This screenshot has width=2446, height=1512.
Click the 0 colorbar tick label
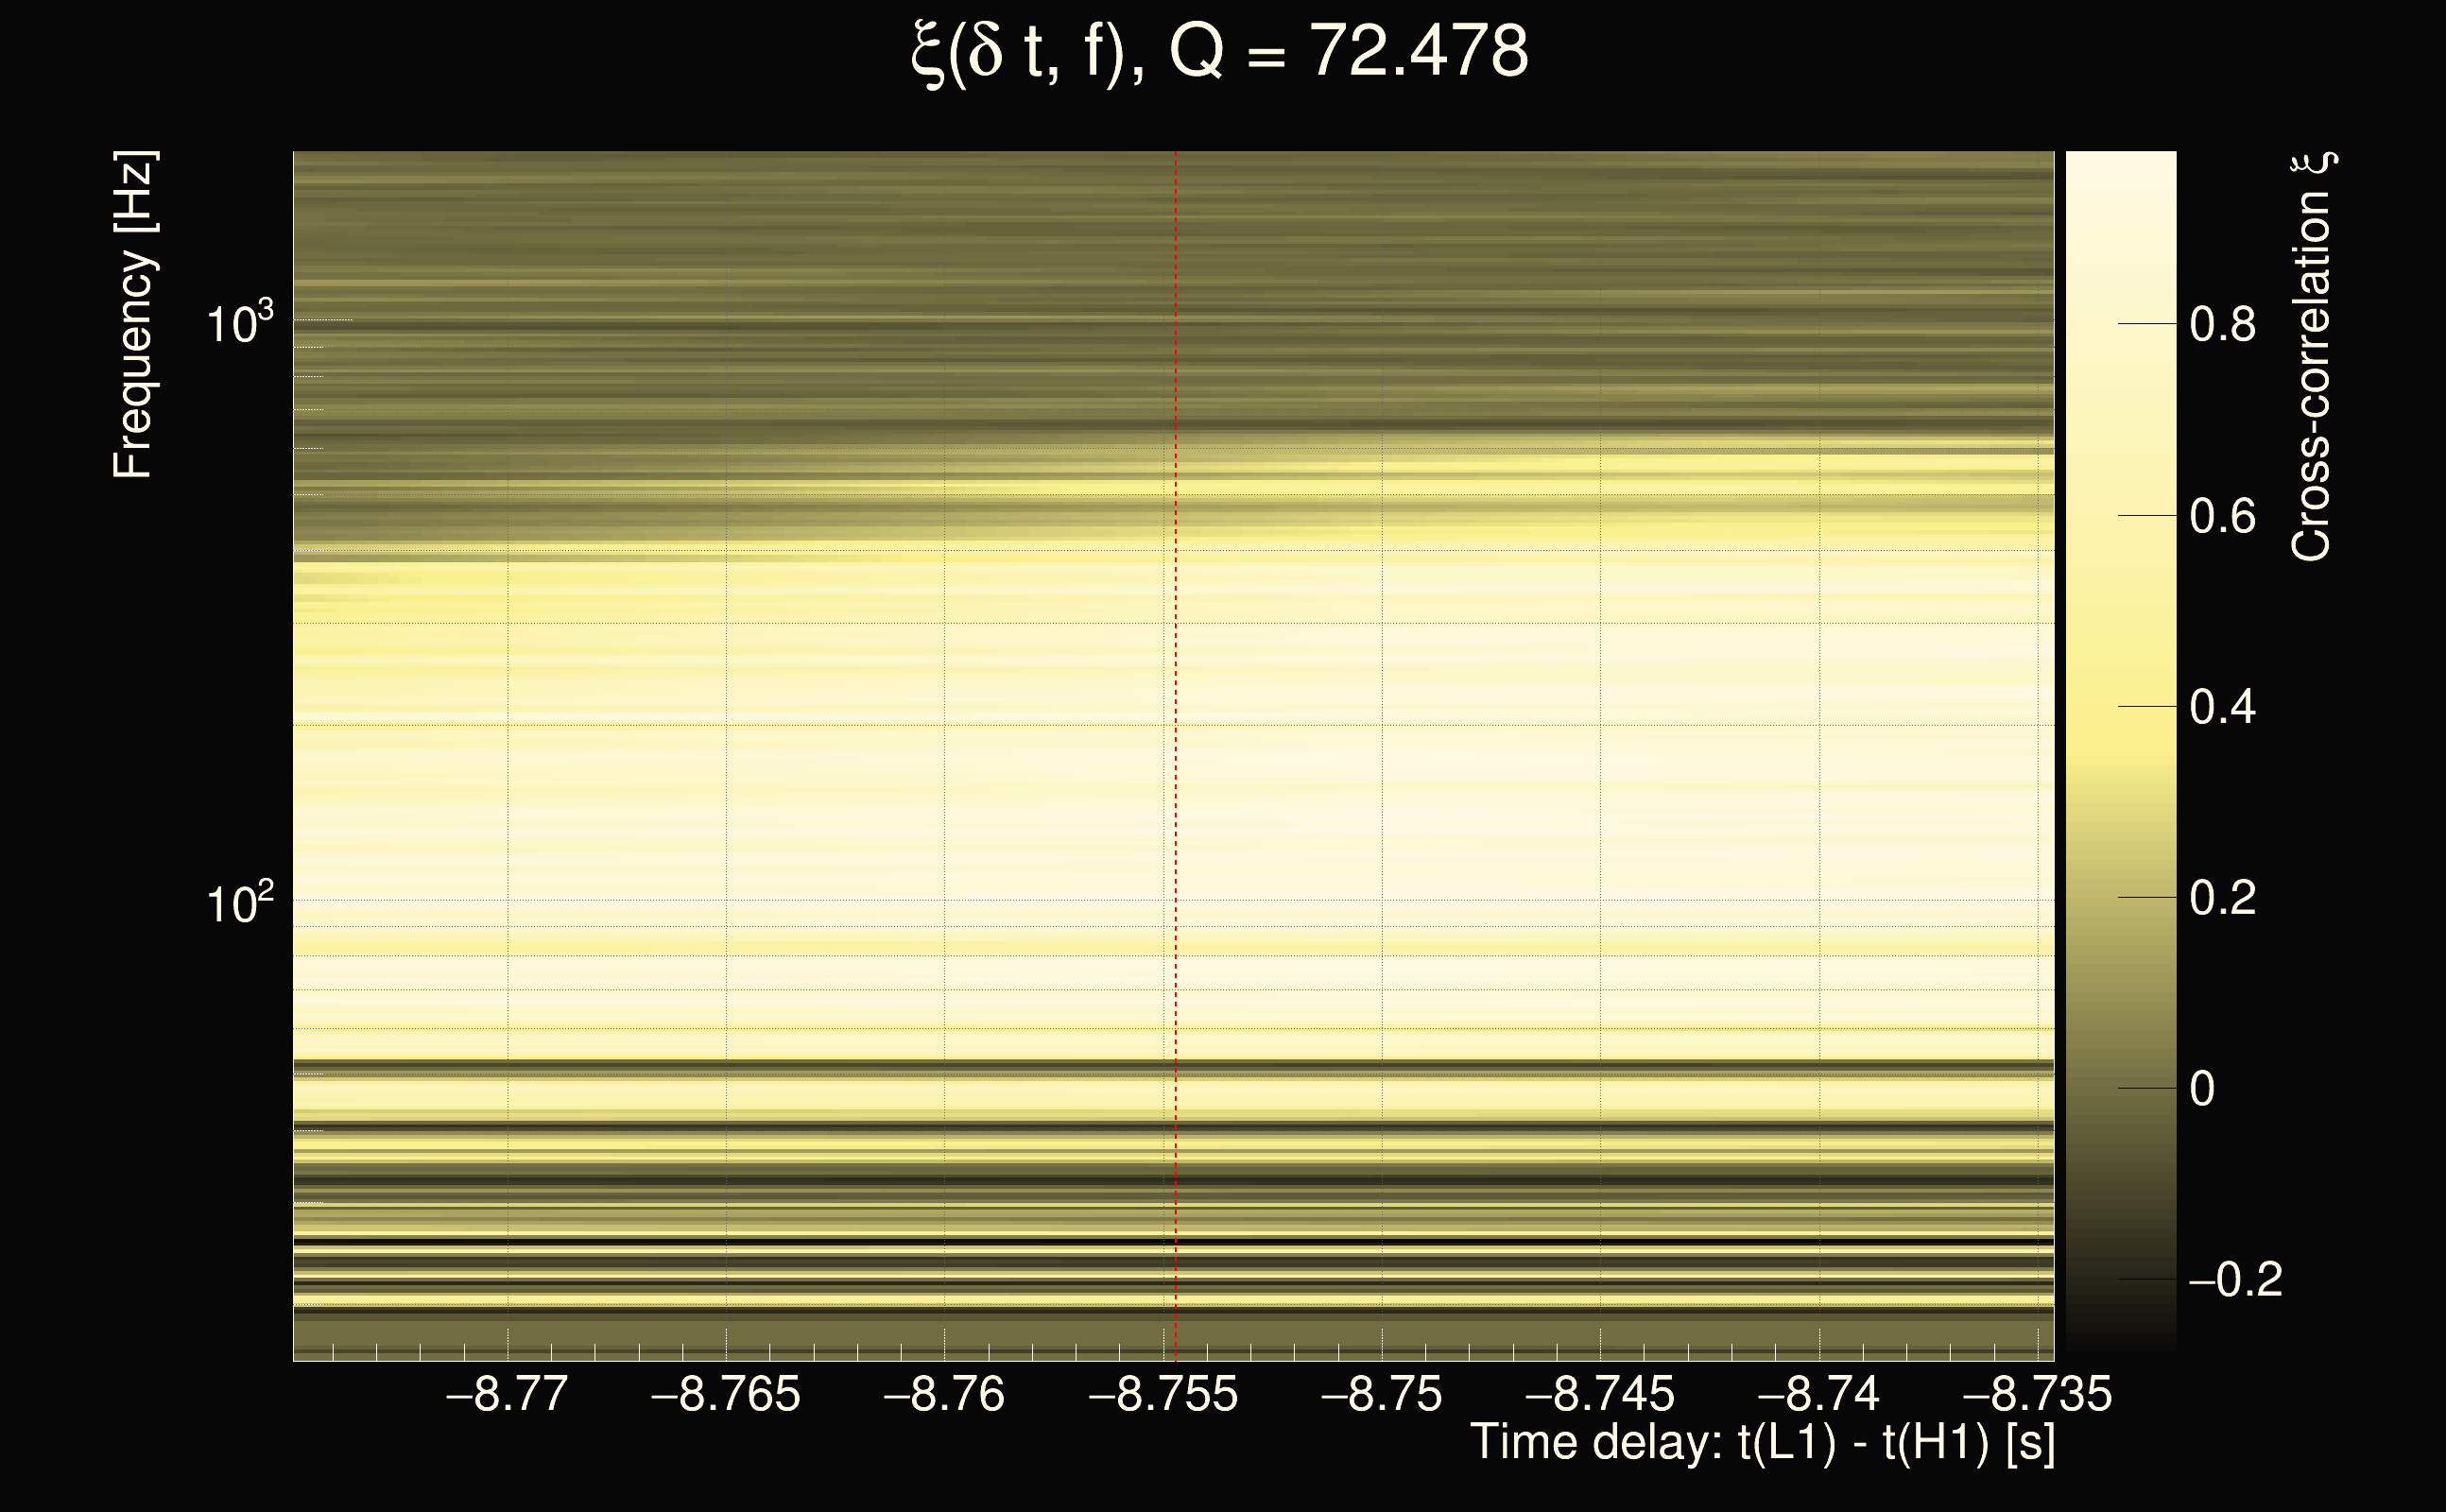click(2202, 1088)
